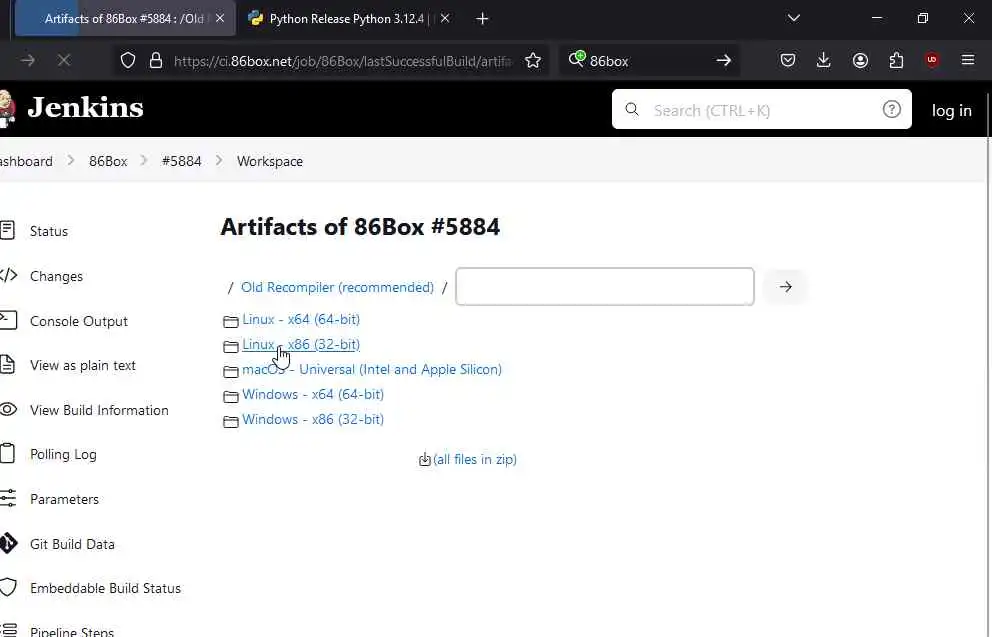
Task: Open a new browser tab
Action: (x=482, y=19)
